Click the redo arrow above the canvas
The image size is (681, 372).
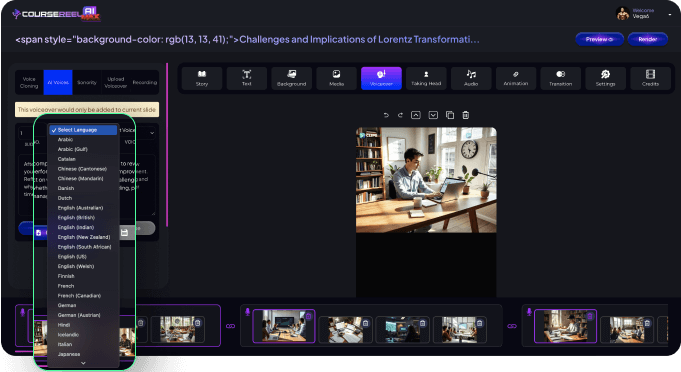400,115
